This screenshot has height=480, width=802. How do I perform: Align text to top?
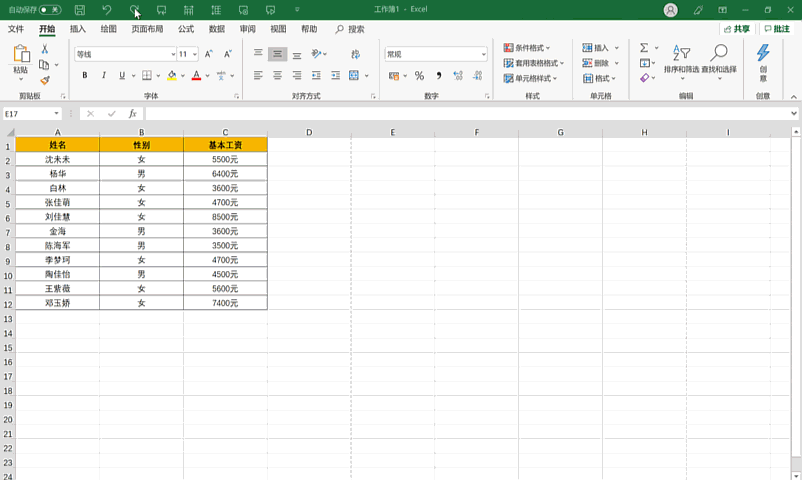coord(258,53)
